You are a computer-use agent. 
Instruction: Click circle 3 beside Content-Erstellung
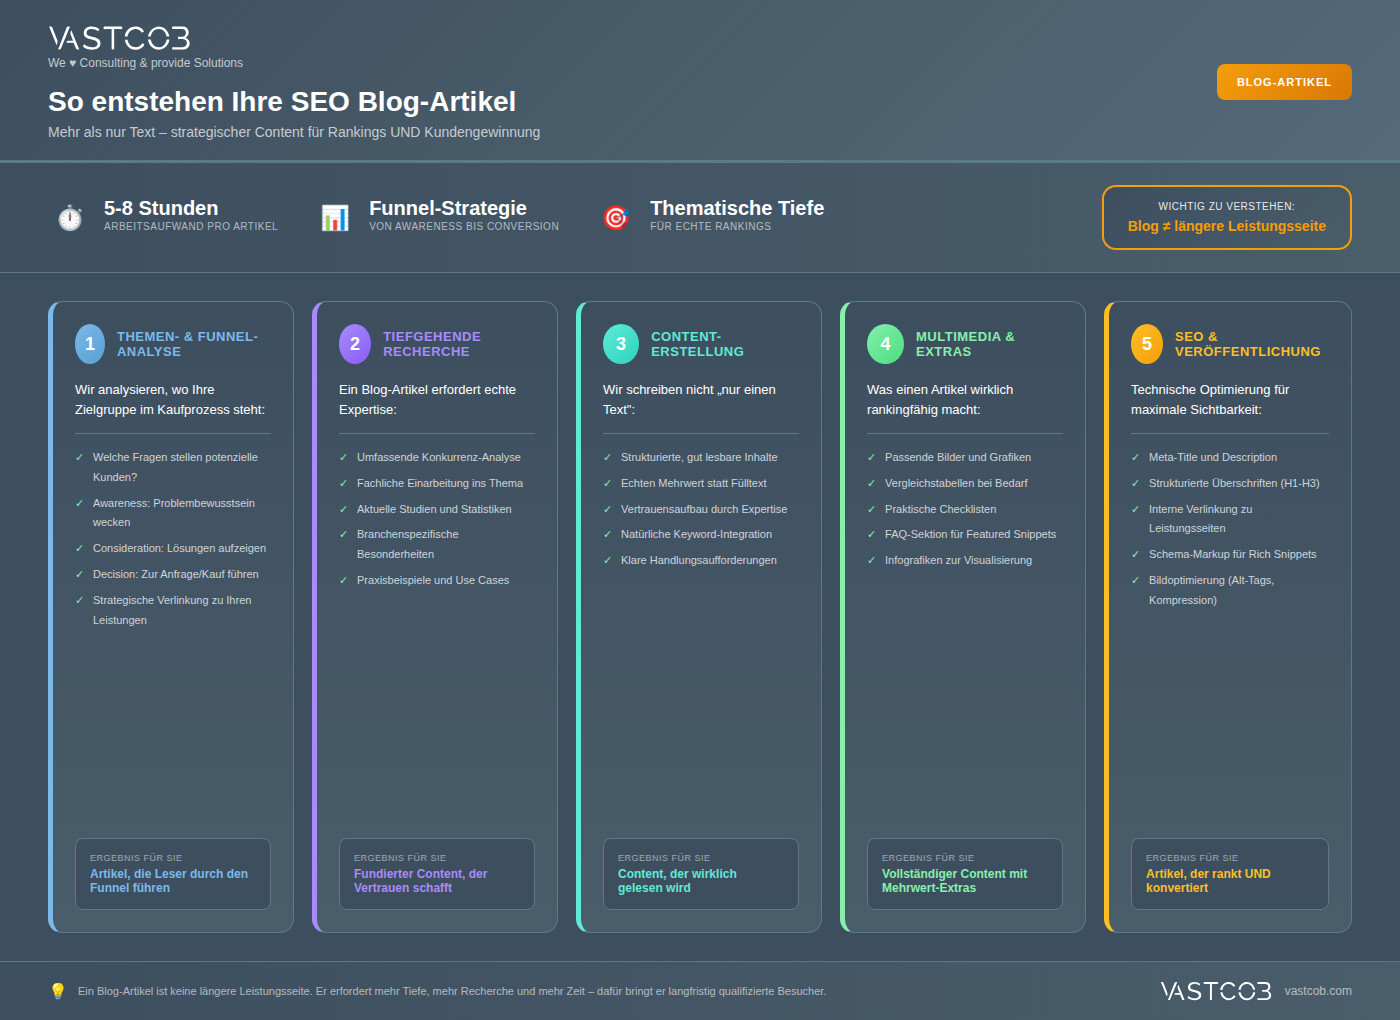(x=619, y=344)
